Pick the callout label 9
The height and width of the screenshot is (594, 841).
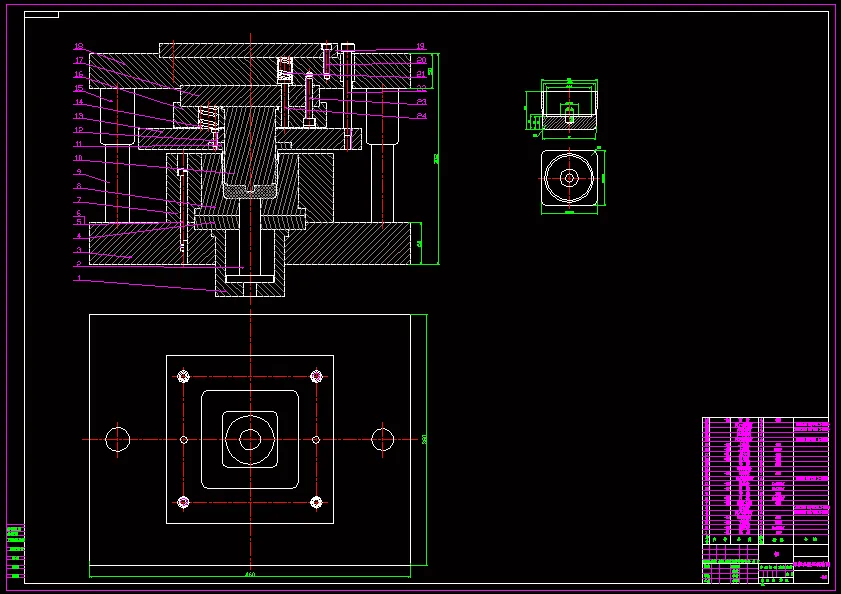pyautogui.click(x=79, y=172)
